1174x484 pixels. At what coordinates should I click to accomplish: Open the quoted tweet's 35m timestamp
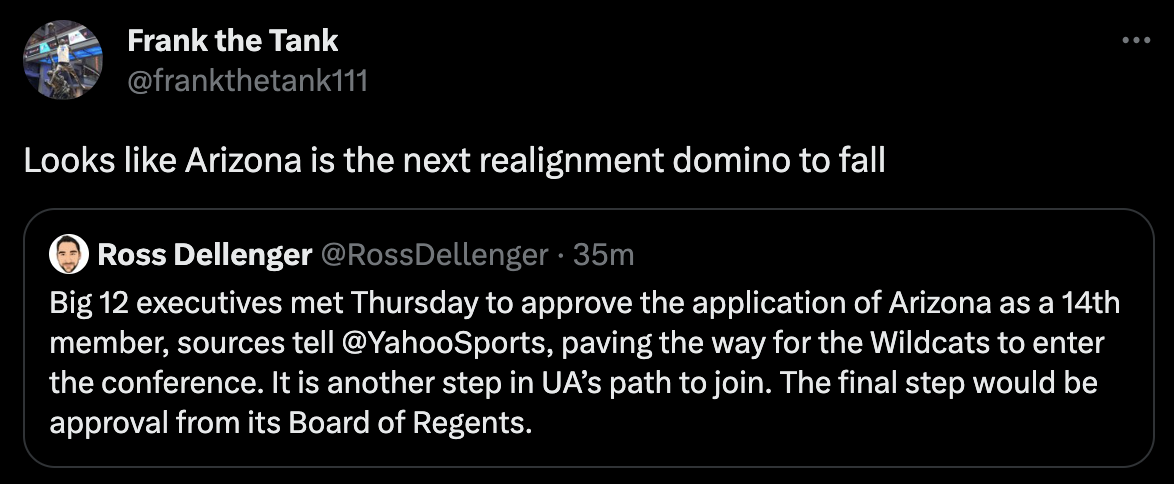[x=606, y=256]
